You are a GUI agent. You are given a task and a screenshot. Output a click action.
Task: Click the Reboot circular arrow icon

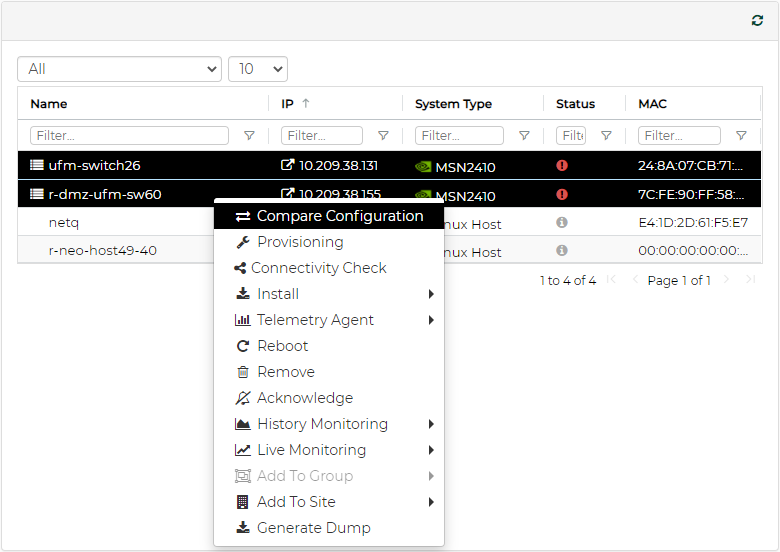[x=243, y=346]
